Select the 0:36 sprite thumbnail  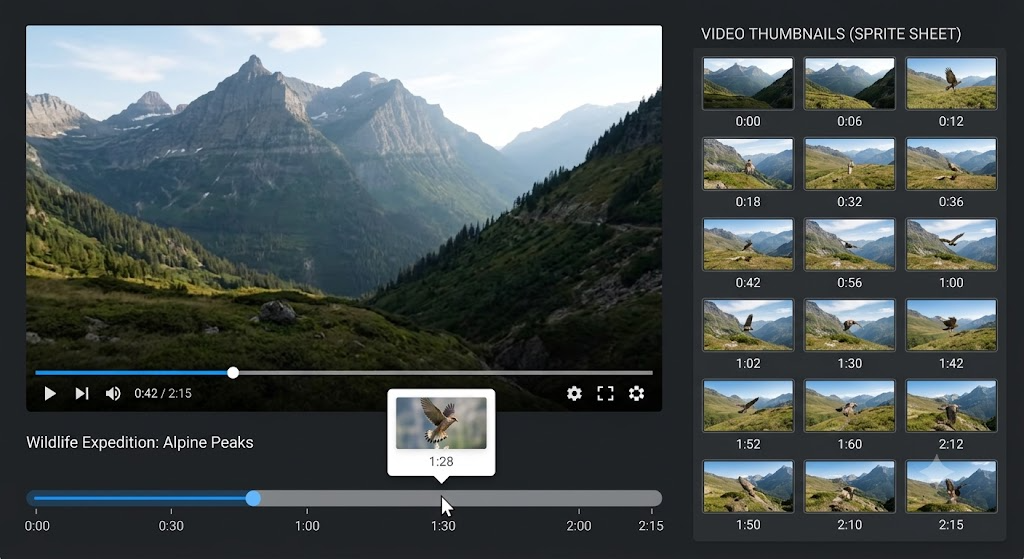(952, 164)
